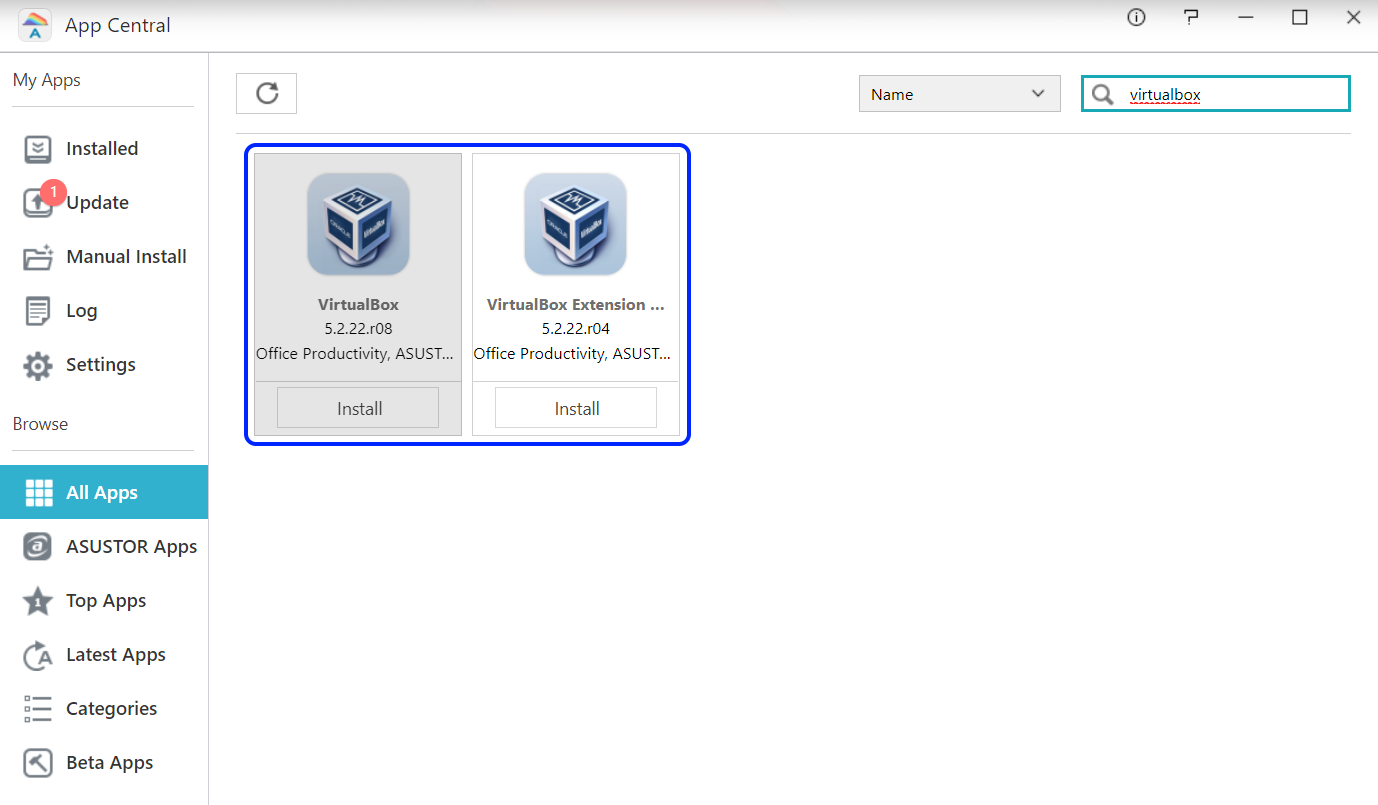Install the VirtualBox app

(358, 408)
